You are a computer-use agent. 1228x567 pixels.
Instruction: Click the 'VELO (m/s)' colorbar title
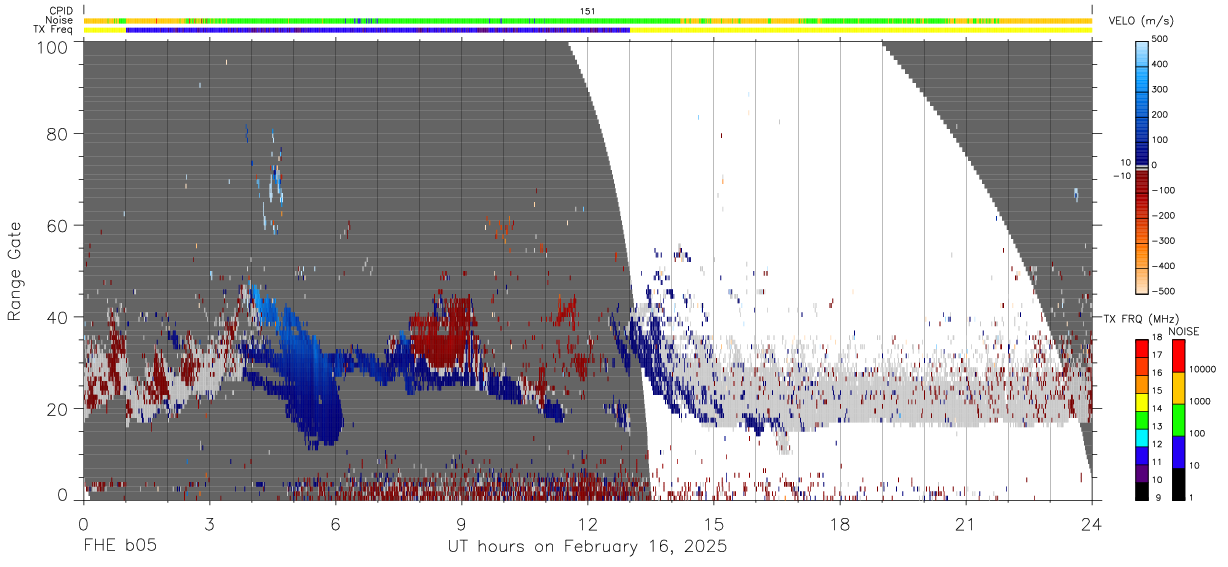(x=1141, y=20)
